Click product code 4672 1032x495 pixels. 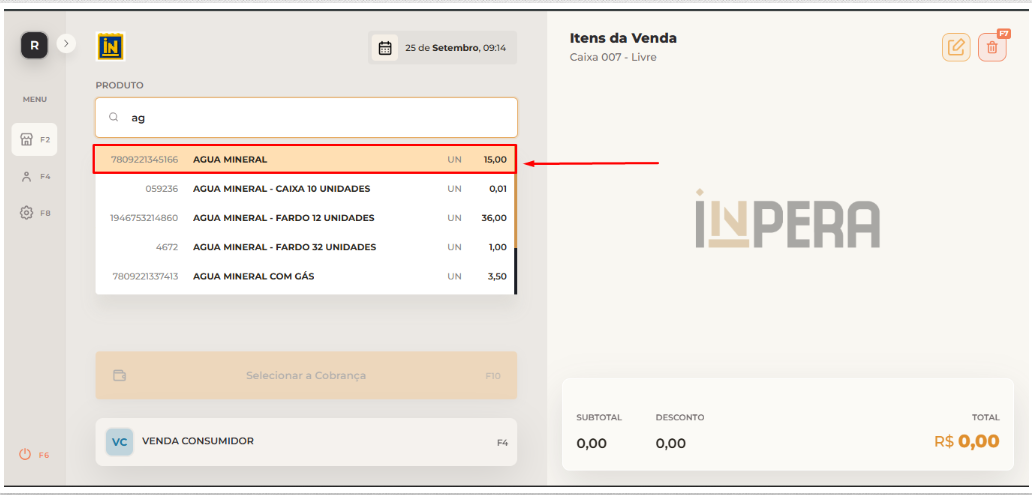coord(167,247)
